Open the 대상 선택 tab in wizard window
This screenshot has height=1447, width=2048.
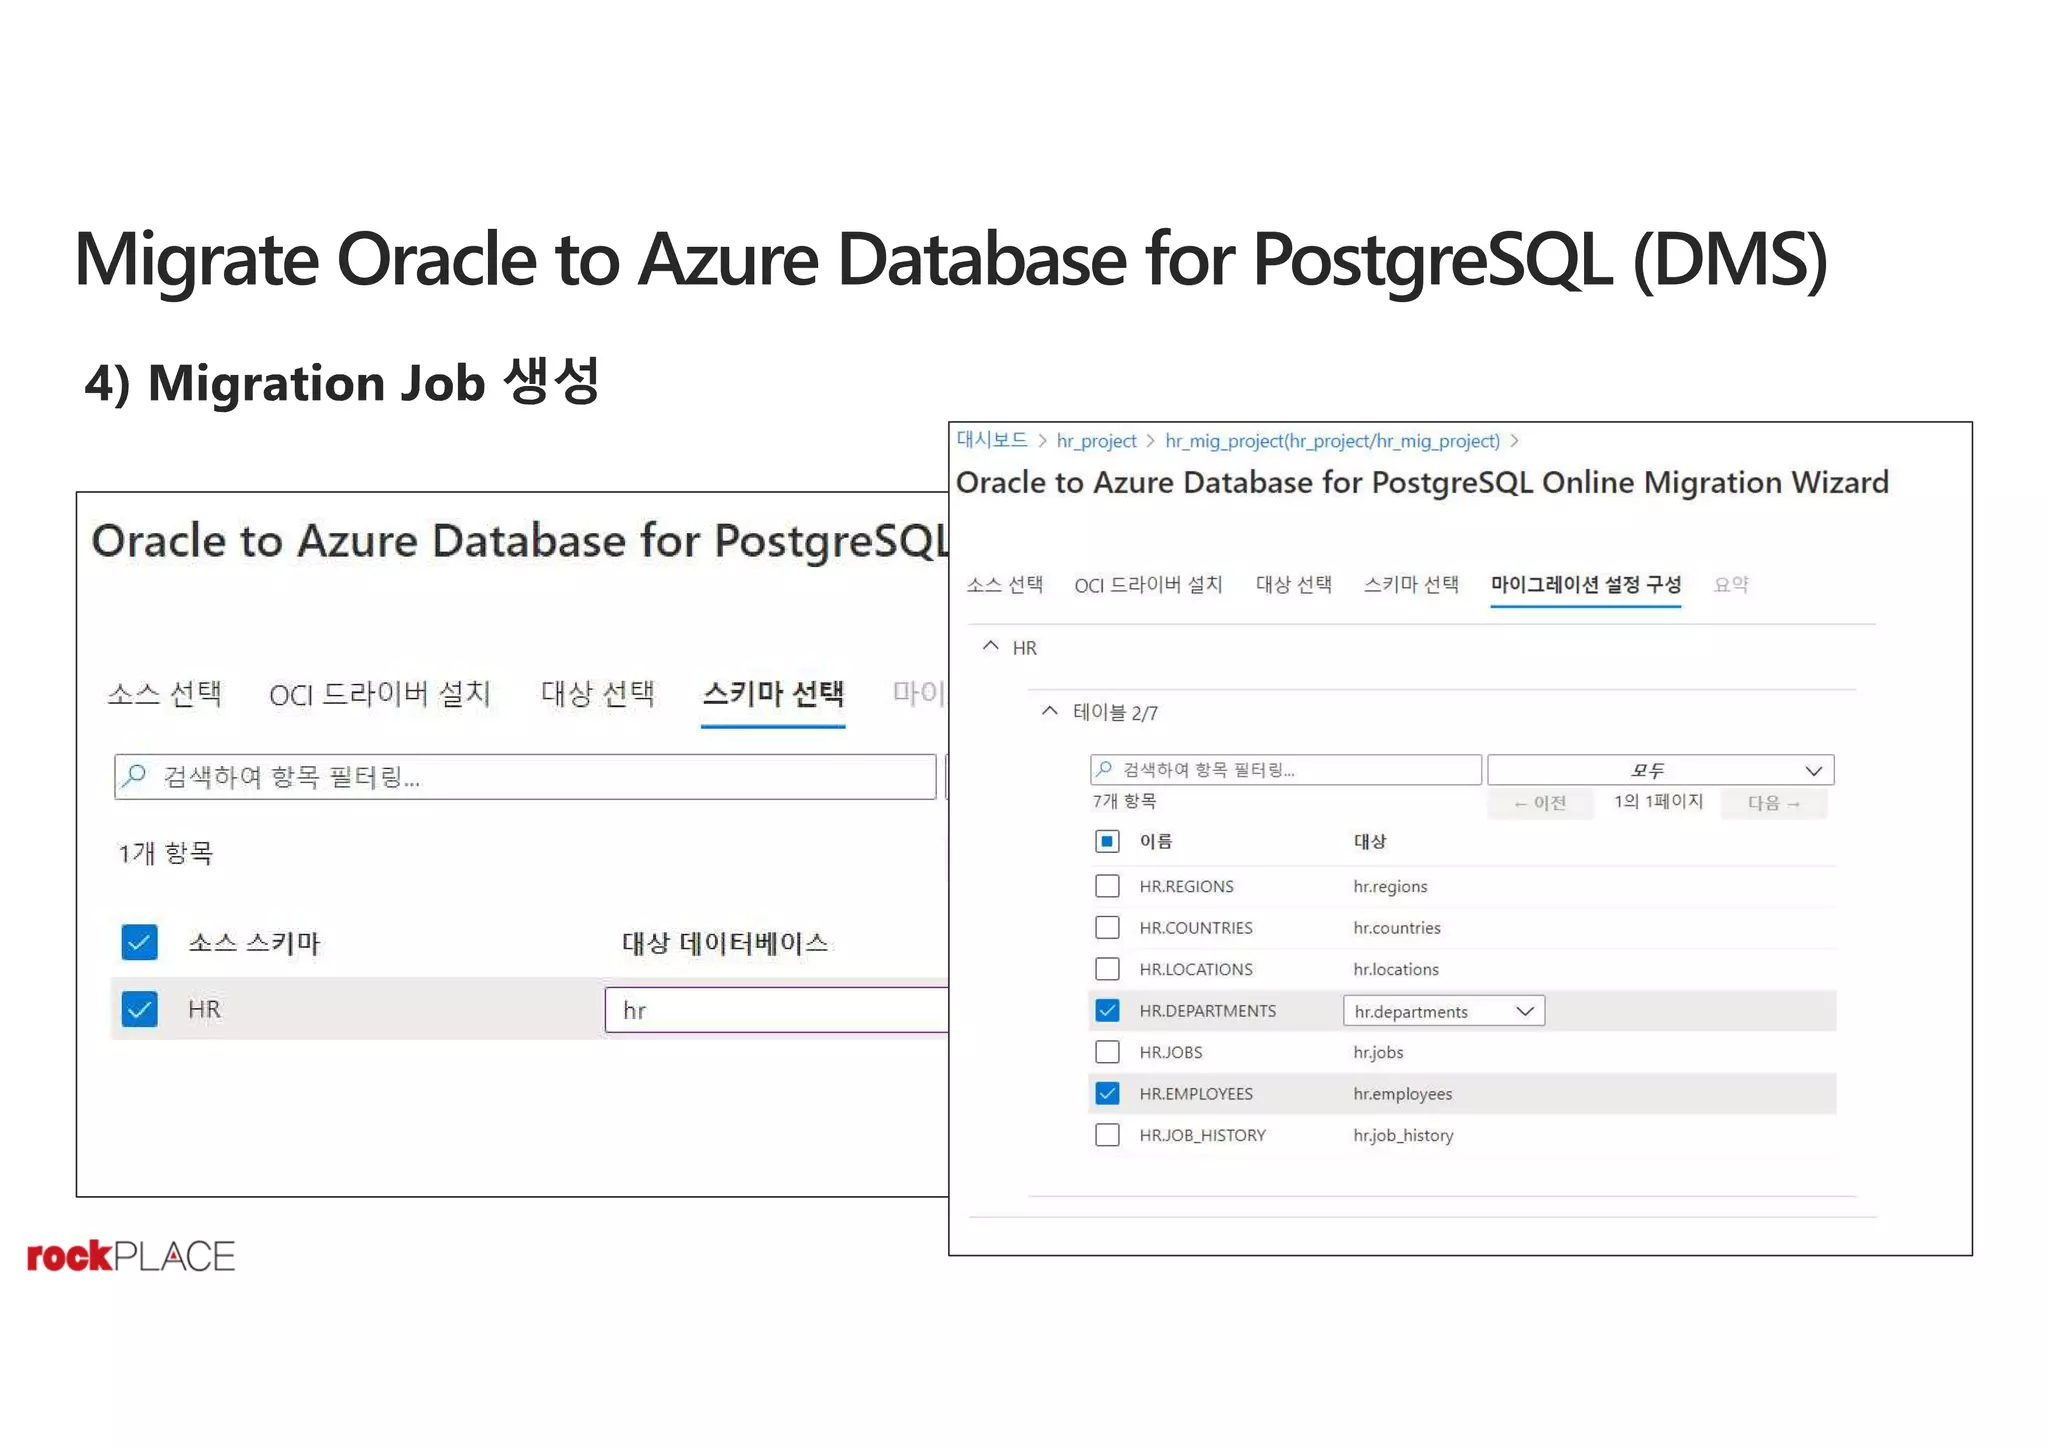pyautogui.click(x=1294, y=585)
